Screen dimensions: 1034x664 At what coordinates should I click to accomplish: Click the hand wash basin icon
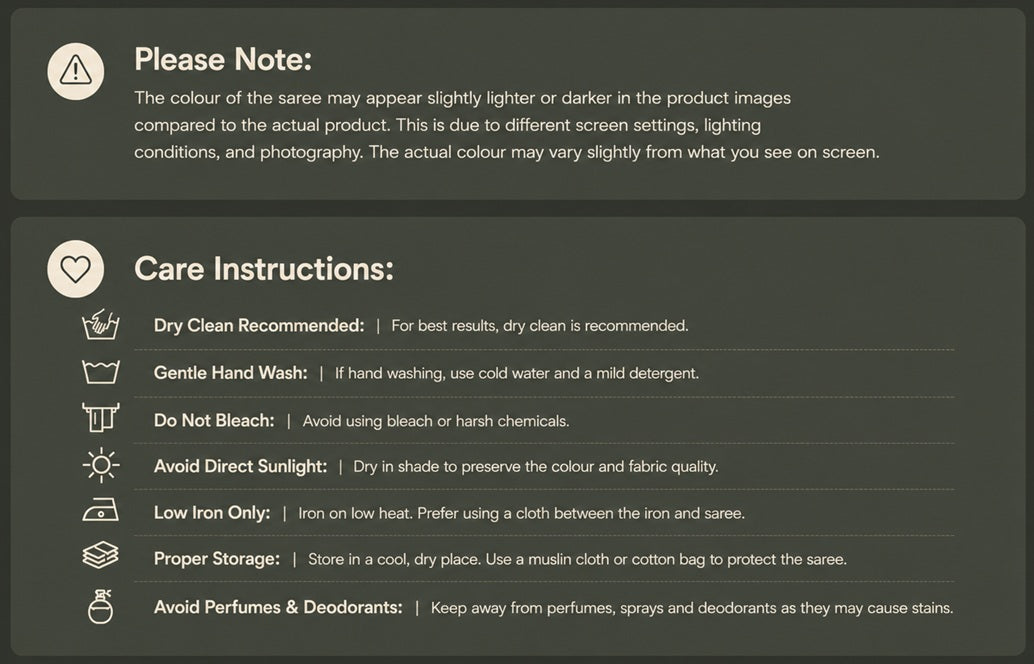[100, 324]
